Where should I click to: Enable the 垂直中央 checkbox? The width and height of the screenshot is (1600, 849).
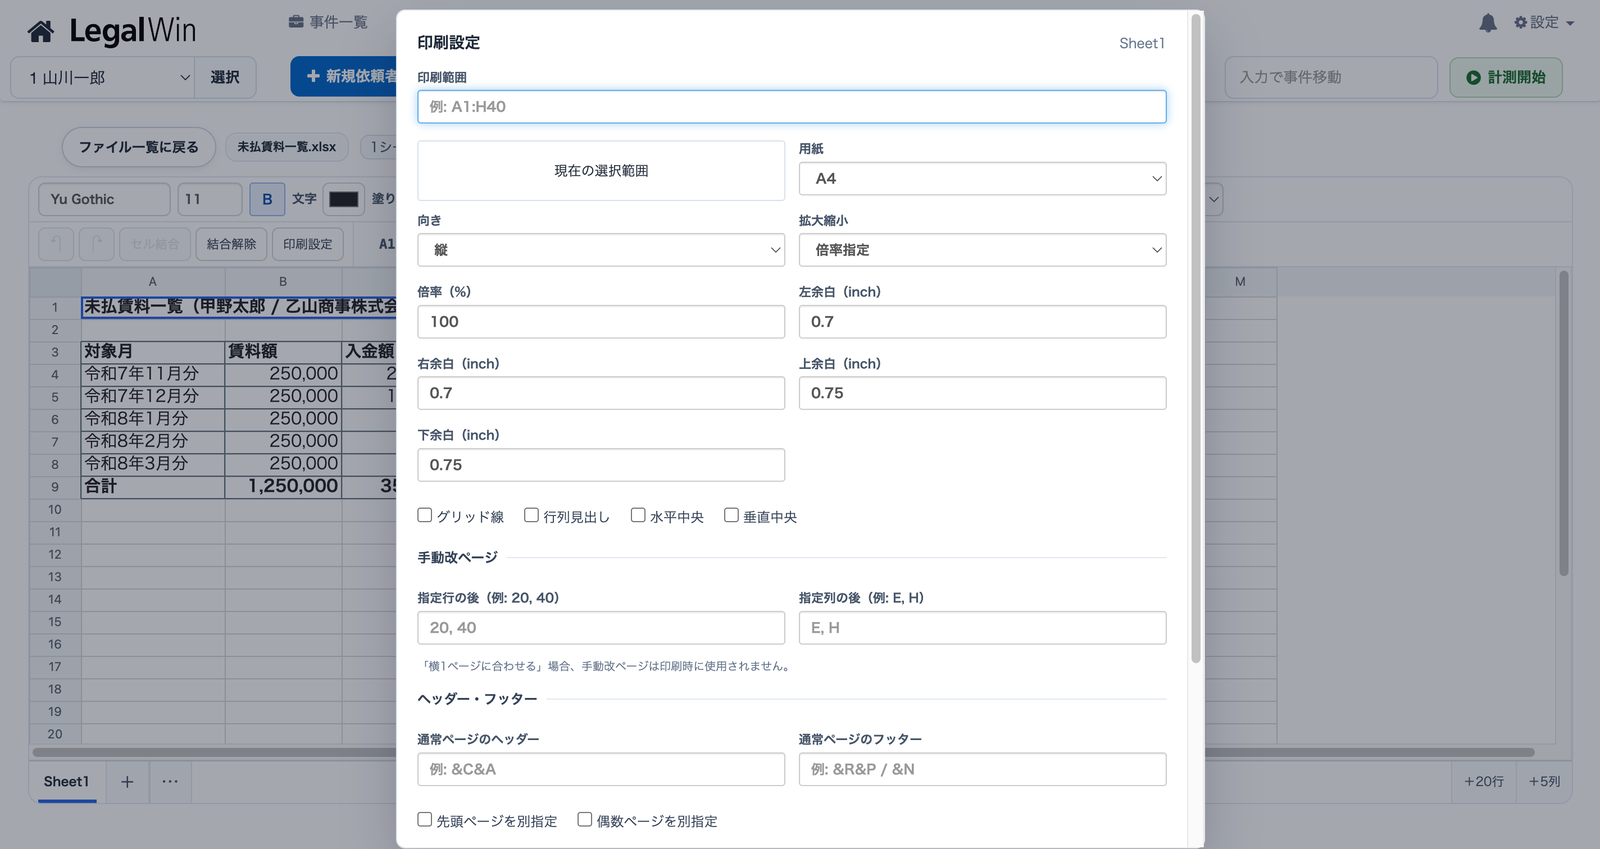click(731, 515)
